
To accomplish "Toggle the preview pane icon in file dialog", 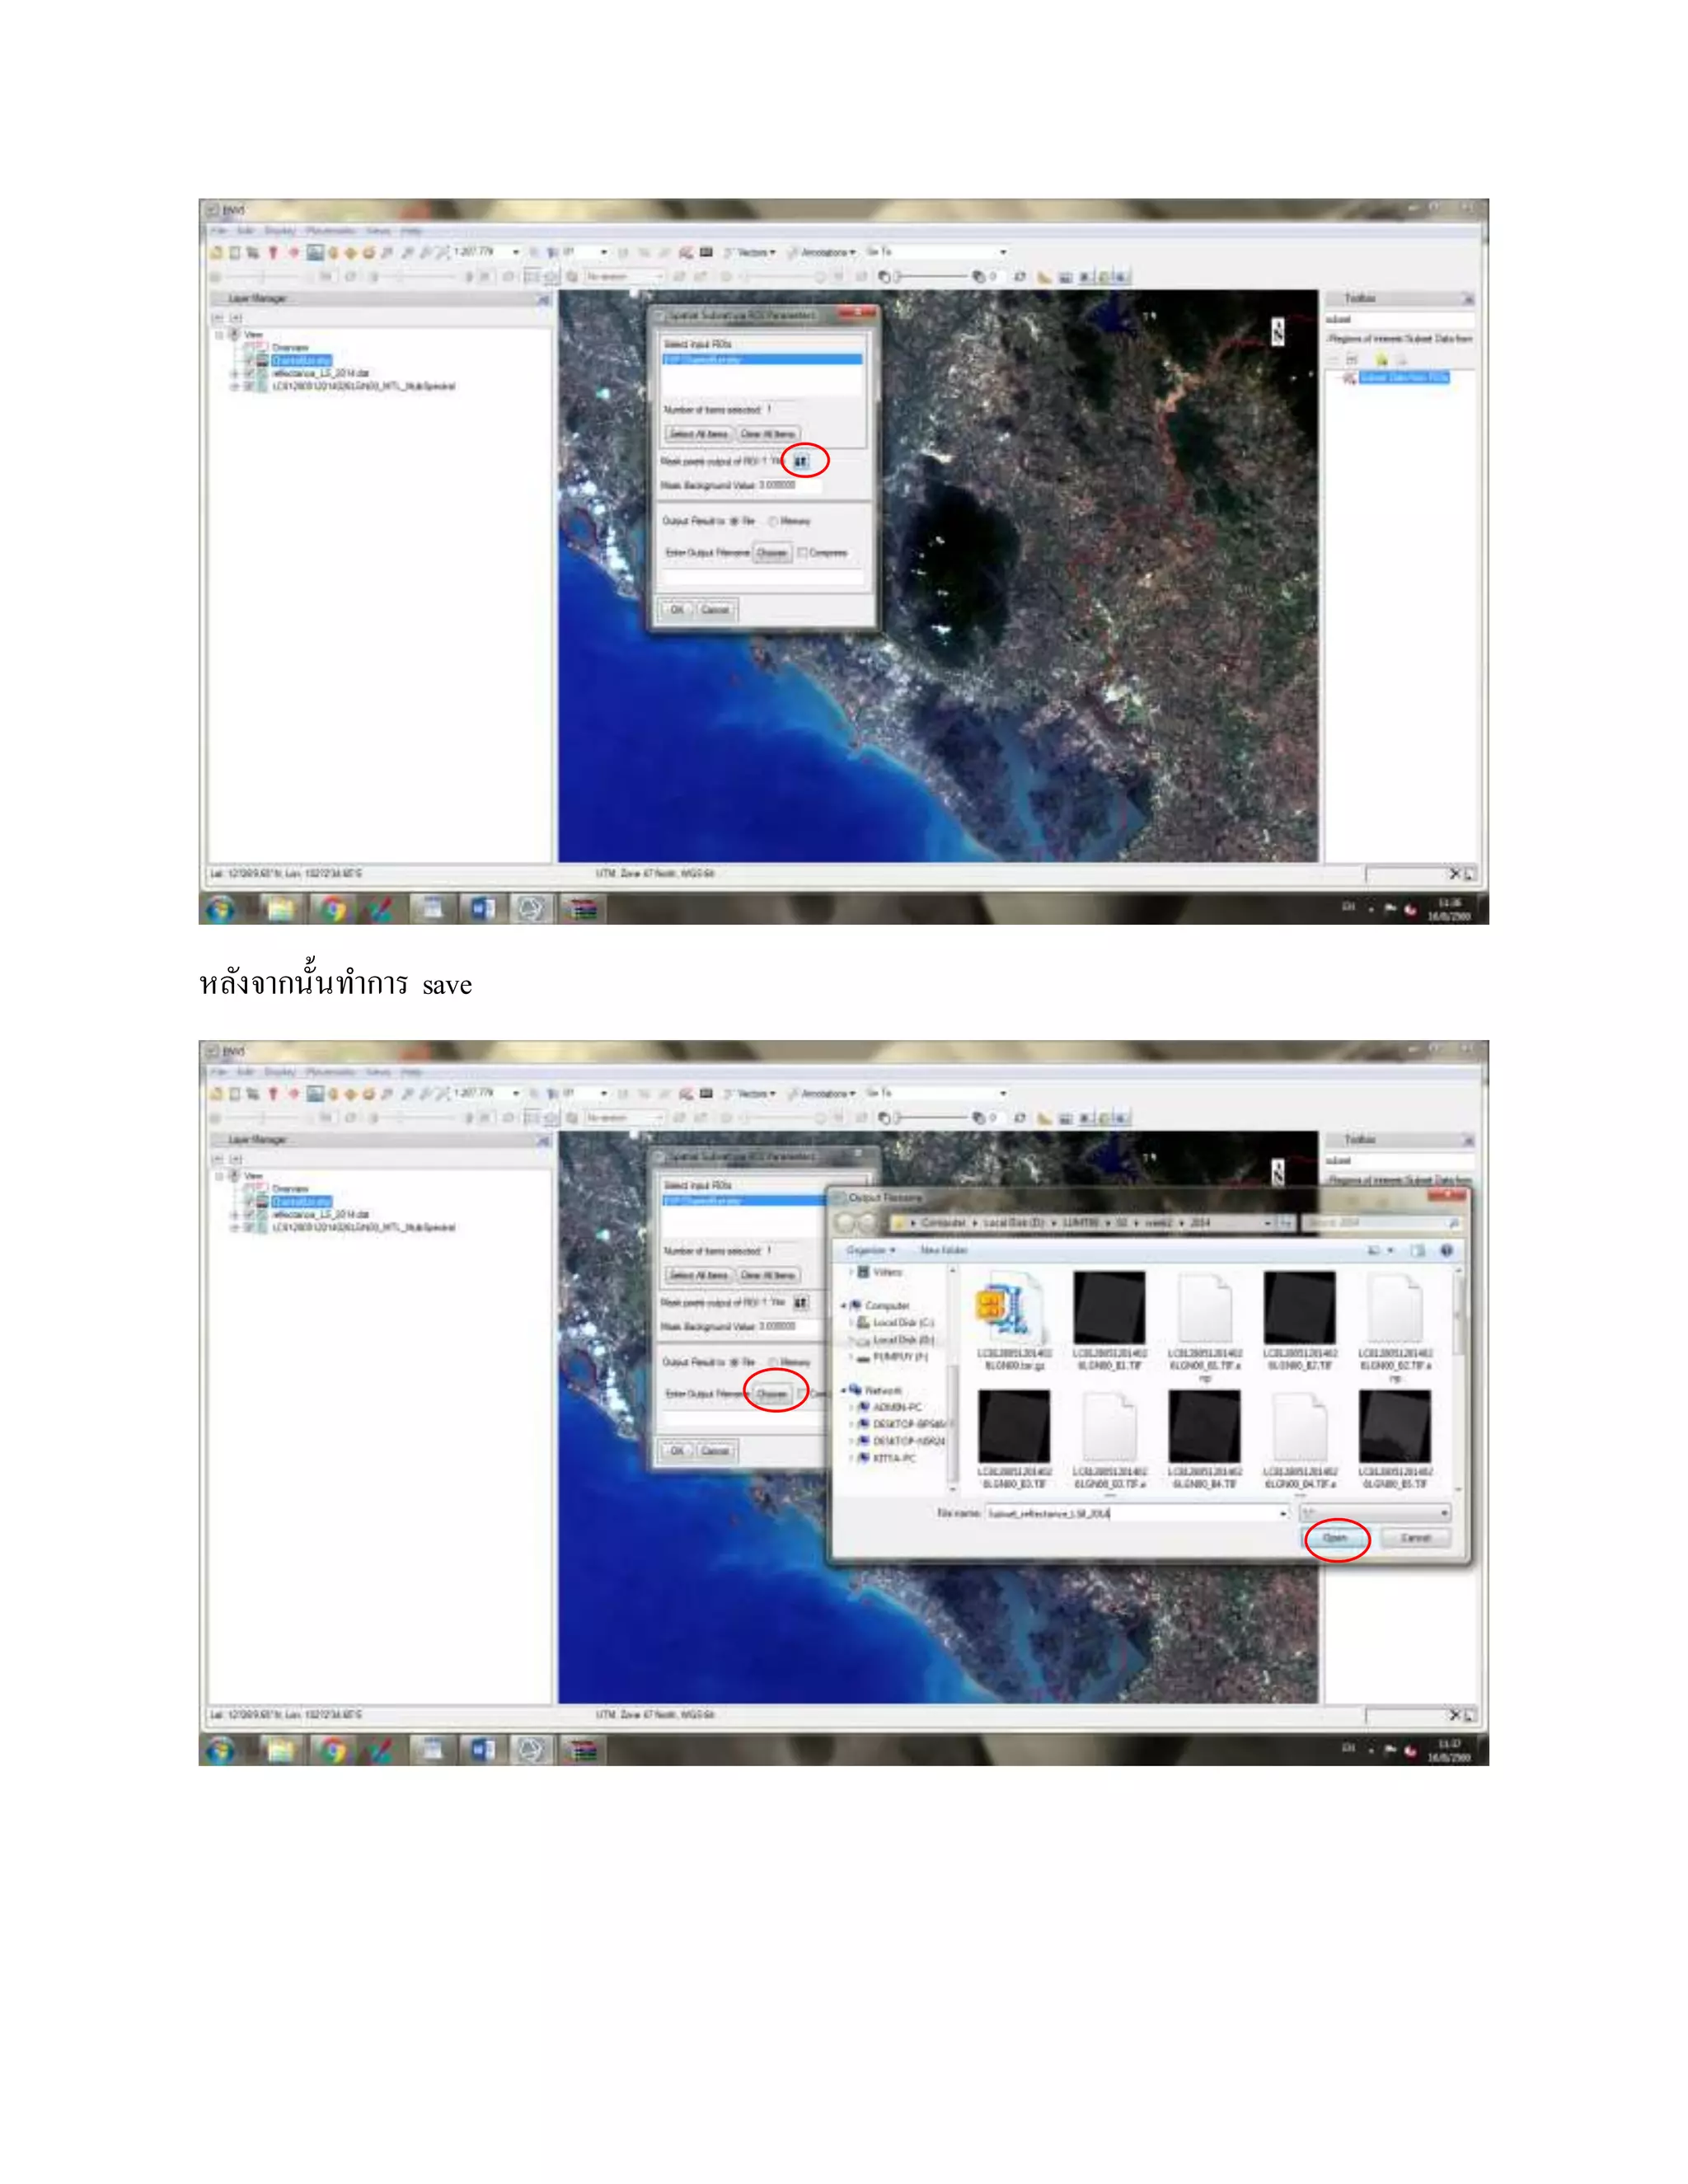I will point(1418,1250).
